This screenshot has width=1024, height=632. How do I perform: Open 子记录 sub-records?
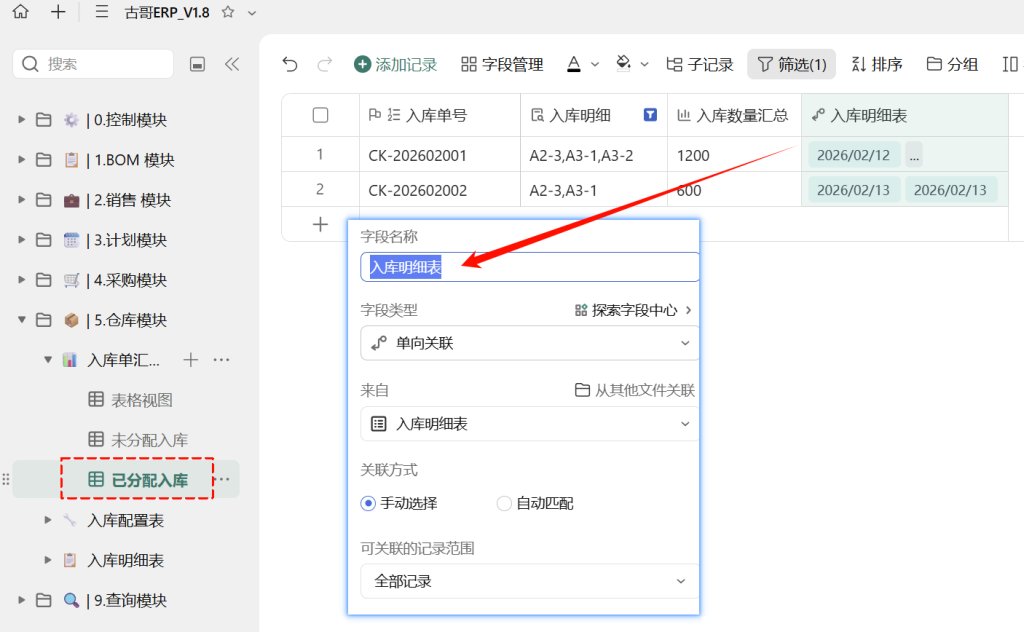[699, 64]
